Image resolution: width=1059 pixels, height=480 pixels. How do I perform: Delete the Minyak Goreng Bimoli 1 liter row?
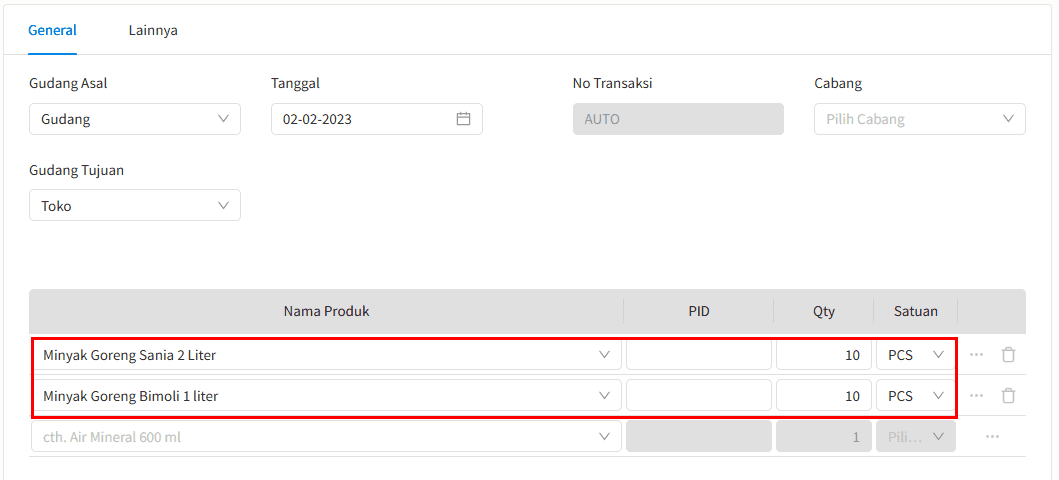pyautogui.click(x=1008, y=396)
